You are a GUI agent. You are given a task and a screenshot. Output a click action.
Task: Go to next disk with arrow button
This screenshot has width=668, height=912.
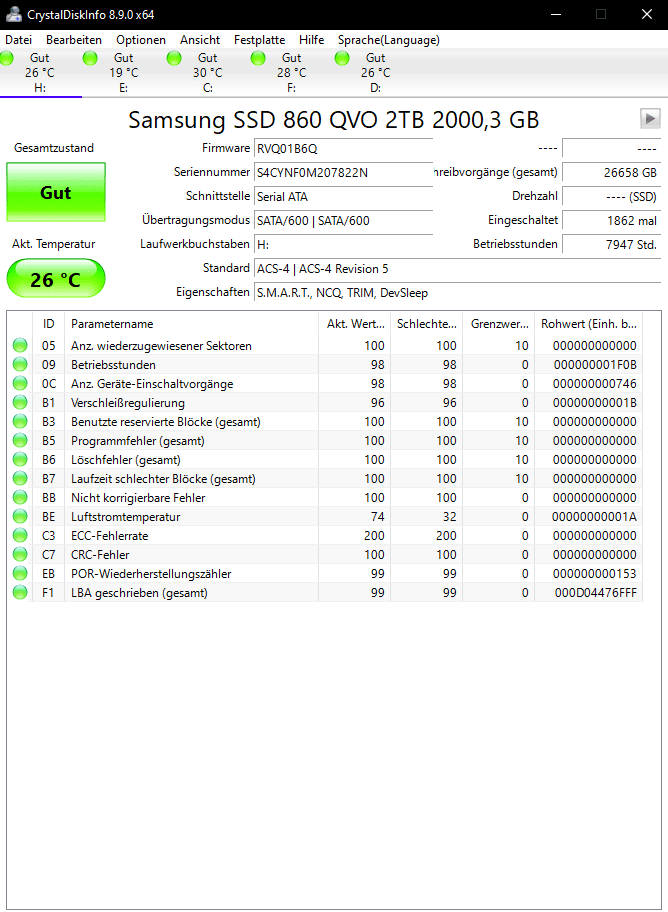point(651,119)
